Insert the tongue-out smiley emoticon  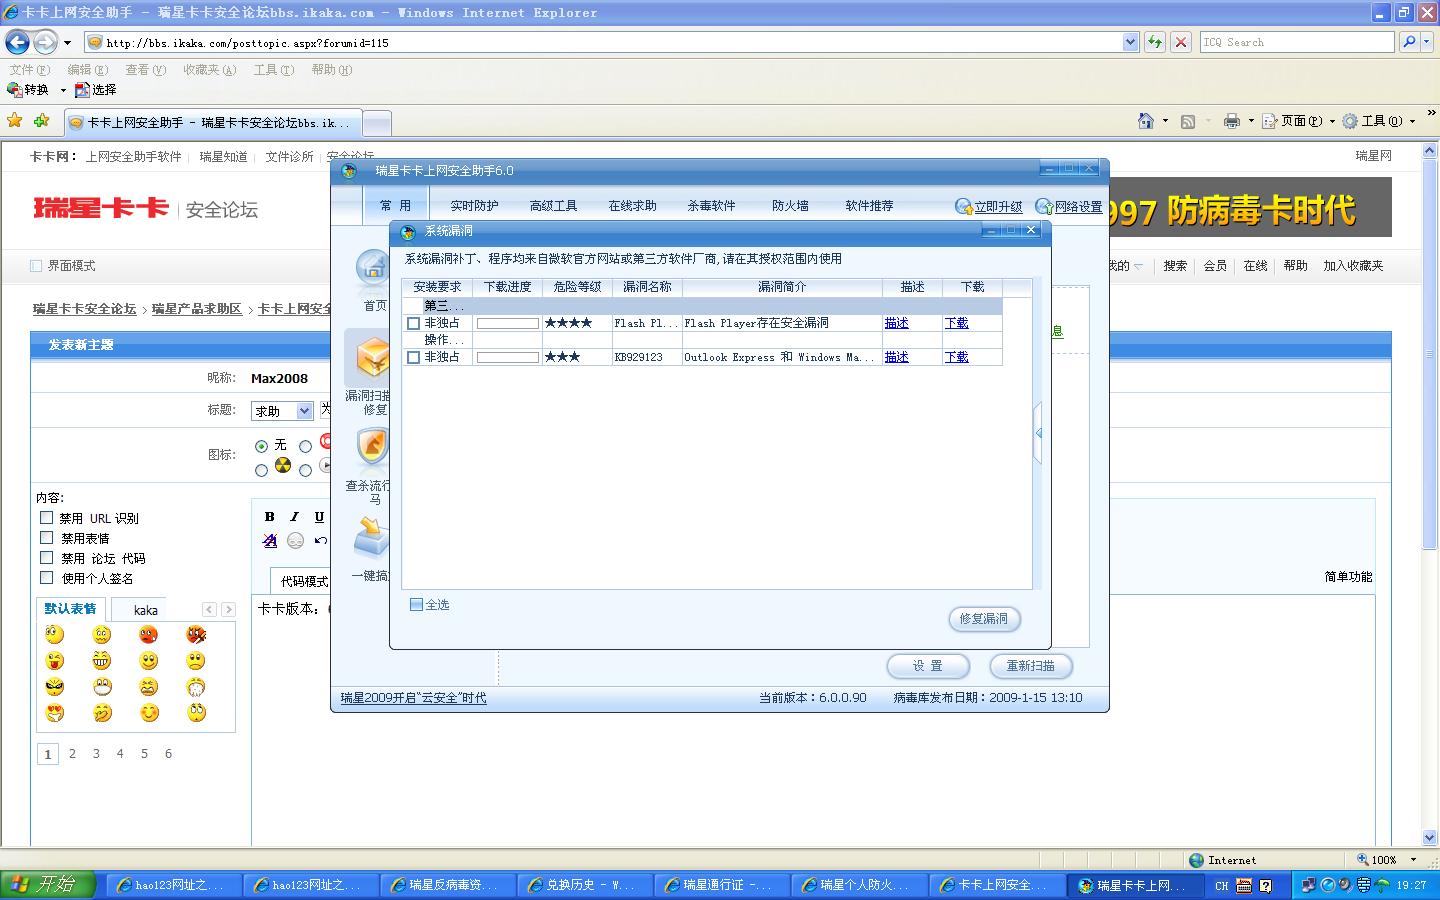click(x=54, y=661)
